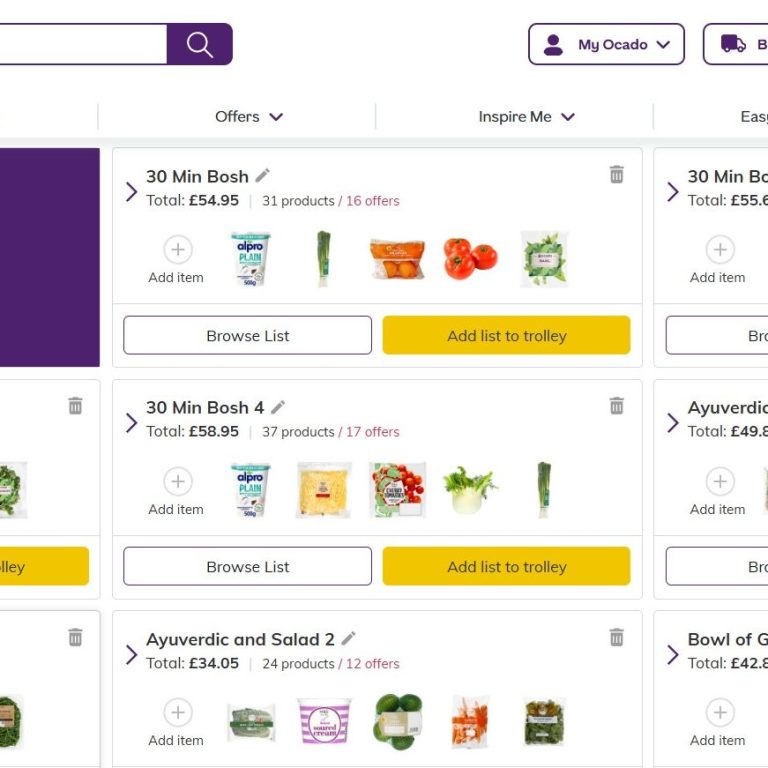Add an item to Ayuverdic and Salad 2
The width and height of the screenshot is (768, 768).
click(177, 713)
